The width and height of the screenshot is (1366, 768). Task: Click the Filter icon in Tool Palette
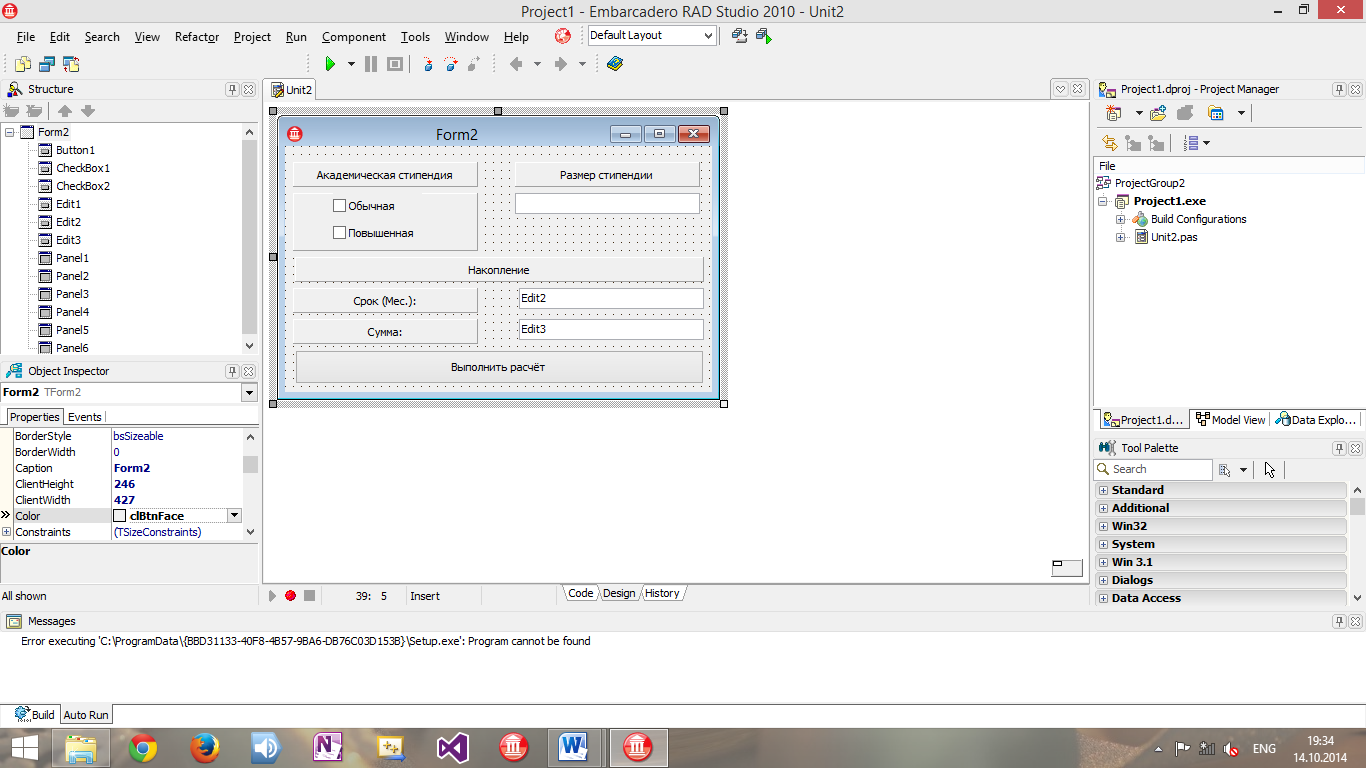[1225, 469]
